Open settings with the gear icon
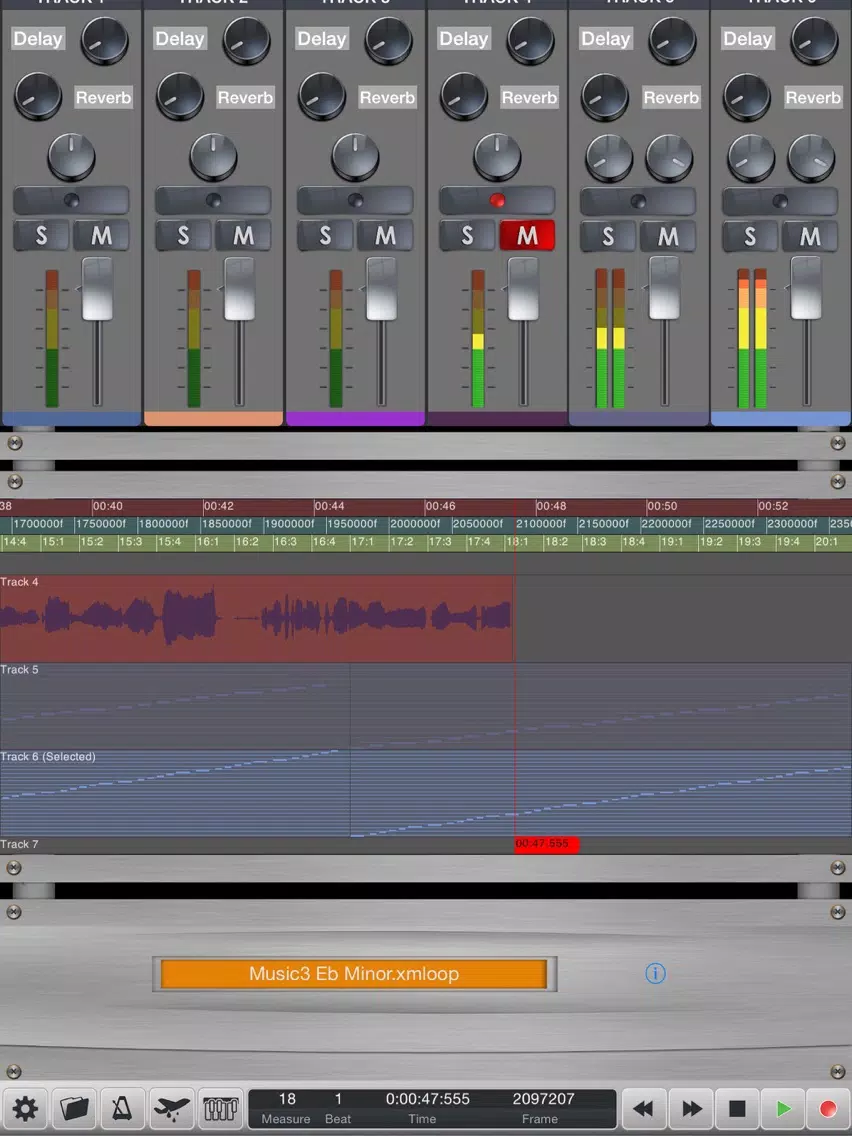Screen dimensions: 852x1136 pyautogui.click(x=25, y=1108)
